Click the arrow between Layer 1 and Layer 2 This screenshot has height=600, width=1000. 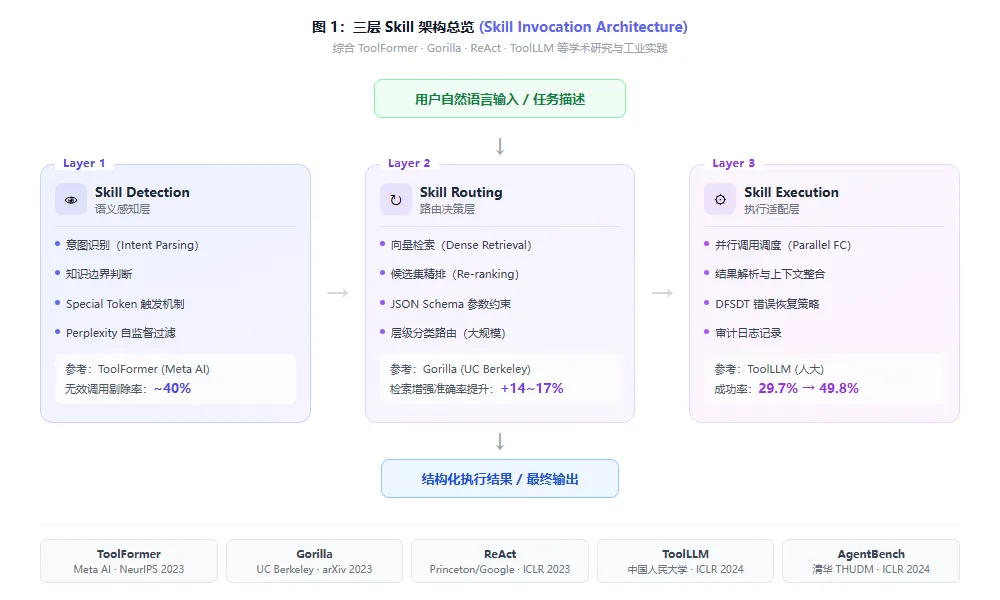[x=338, y=293]
